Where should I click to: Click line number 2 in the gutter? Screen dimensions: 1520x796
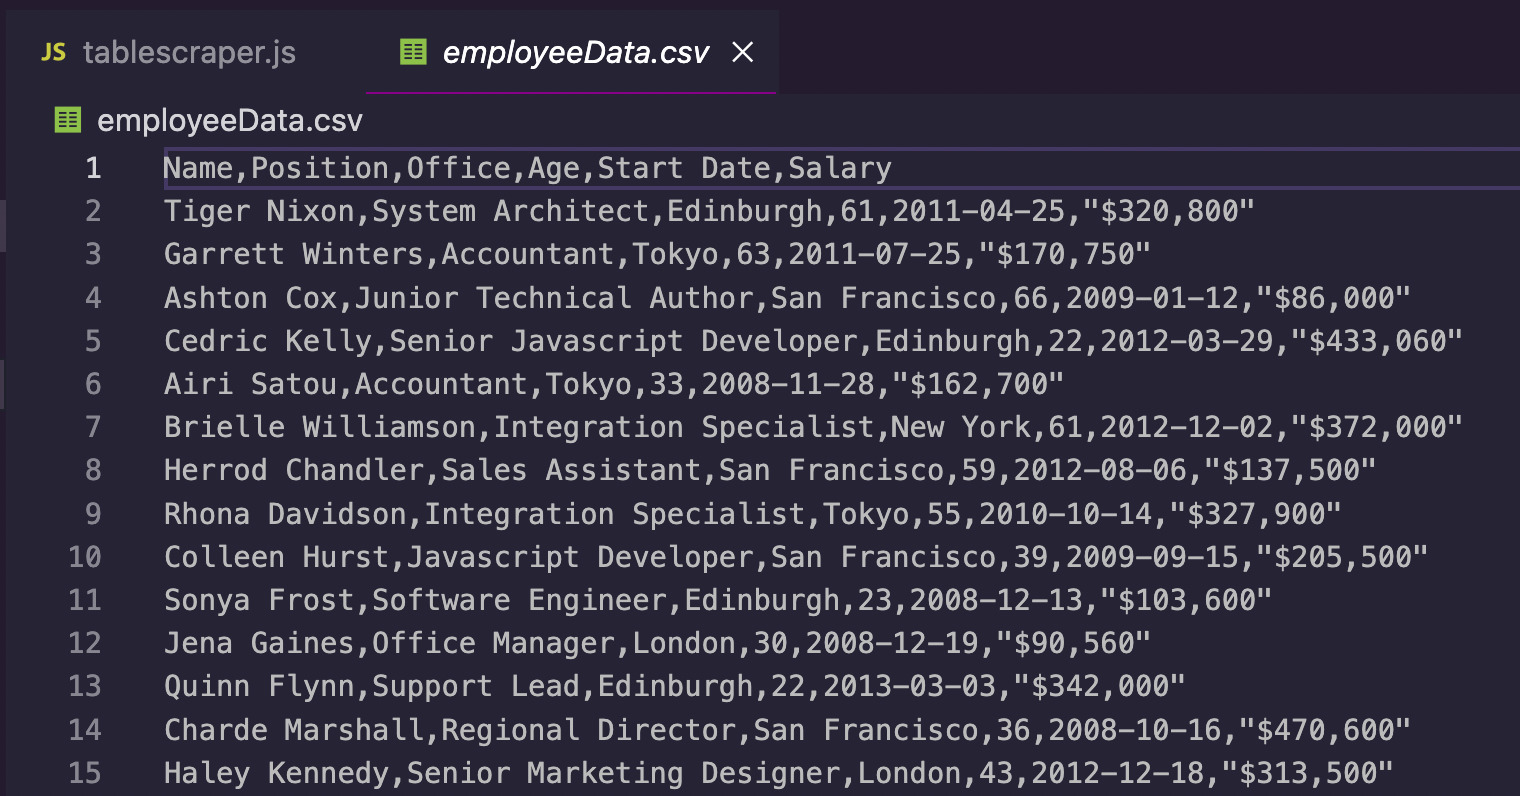[93, 211]
